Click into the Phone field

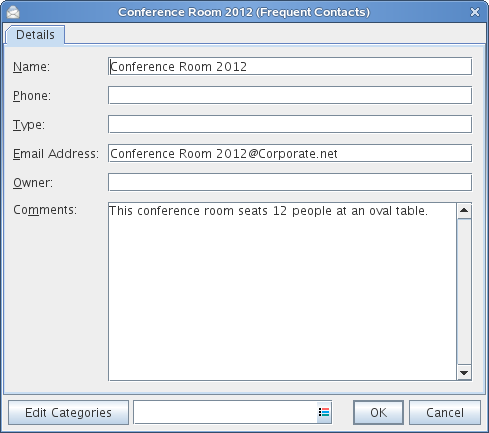click(x=290, y=95)
